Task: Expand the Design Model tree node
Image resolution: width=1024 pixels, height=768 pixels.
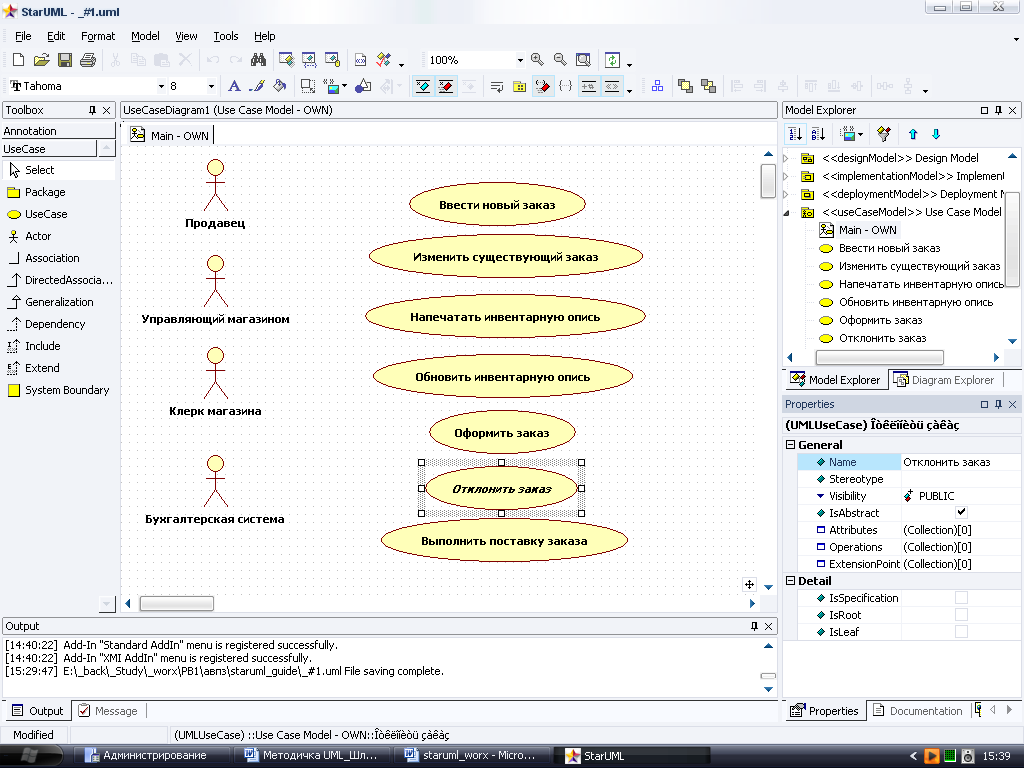Action: point(786,158)
